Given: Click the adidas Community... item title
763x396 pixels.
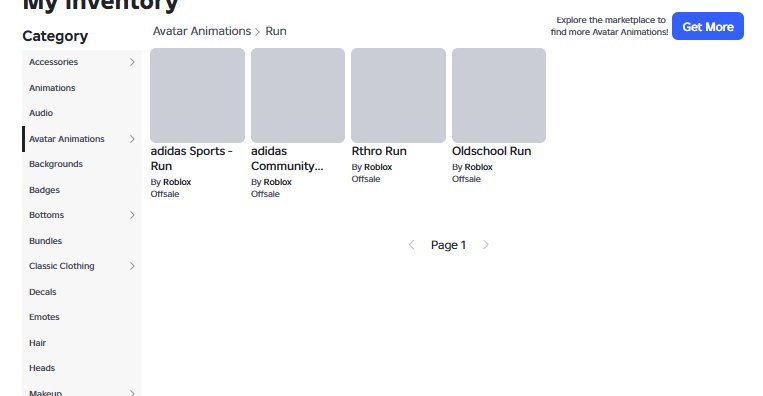Looking at the screenshot, I should [x=287, y=159].
